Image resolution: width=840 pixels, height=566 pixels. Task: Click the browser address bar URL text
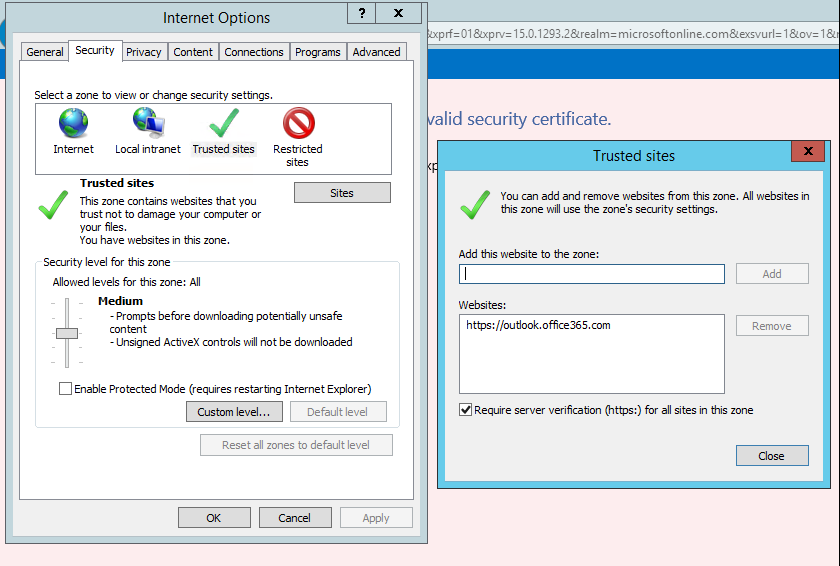pos(634,34)
